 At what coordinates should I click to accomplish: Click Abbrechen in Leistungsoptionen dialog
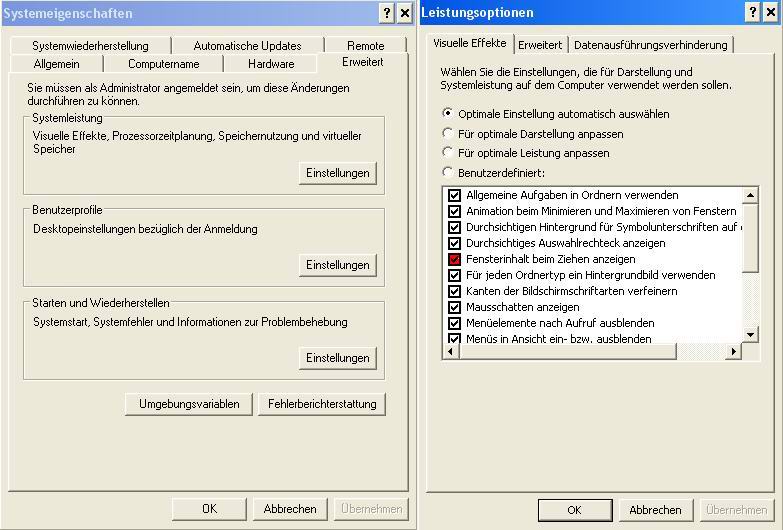point(655,509)
